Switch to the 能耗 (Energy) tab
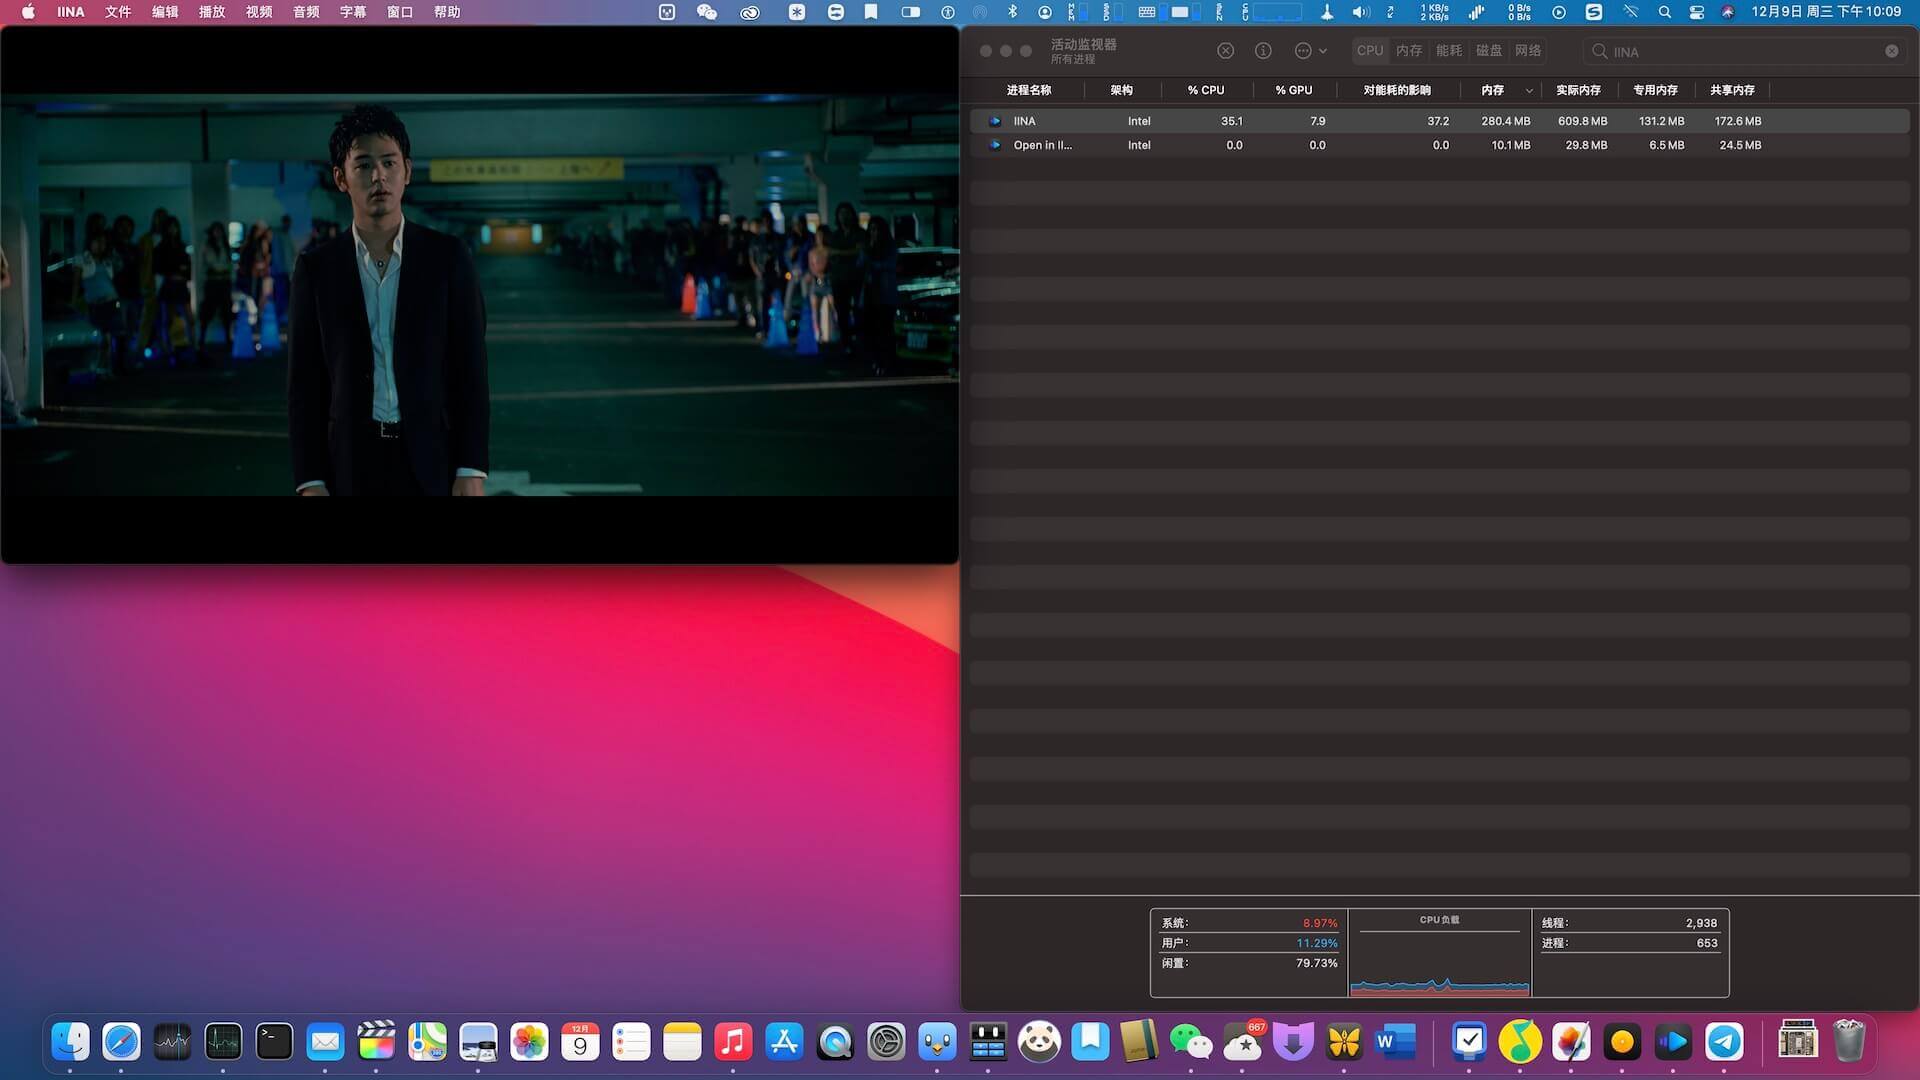 point(1449,51)
